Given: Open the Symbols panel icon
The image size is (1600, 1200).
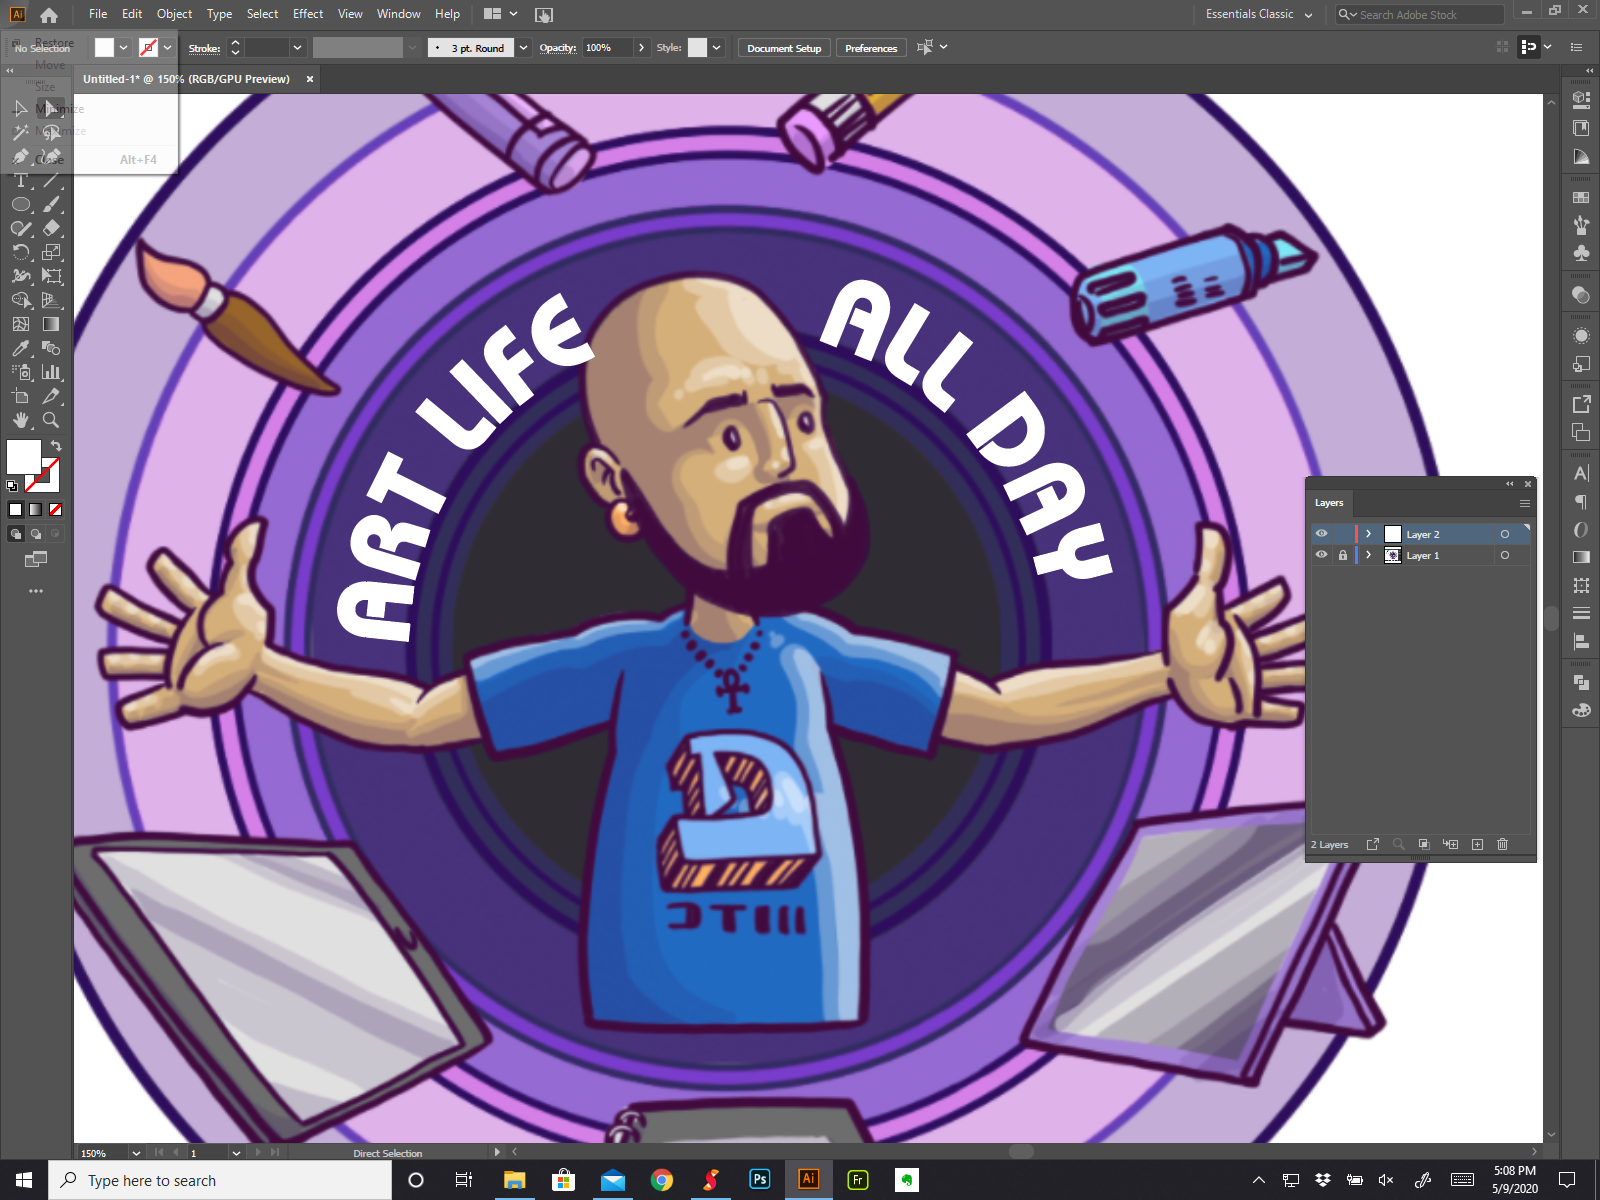Looking at the screenshot, I should pos(1581,253).
